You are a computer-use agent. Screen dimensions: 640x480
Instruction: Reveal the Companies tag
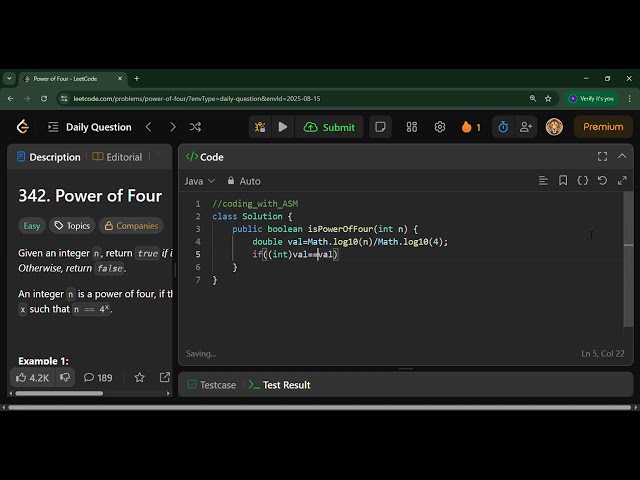pyautogui.click(x=131, y=226)
